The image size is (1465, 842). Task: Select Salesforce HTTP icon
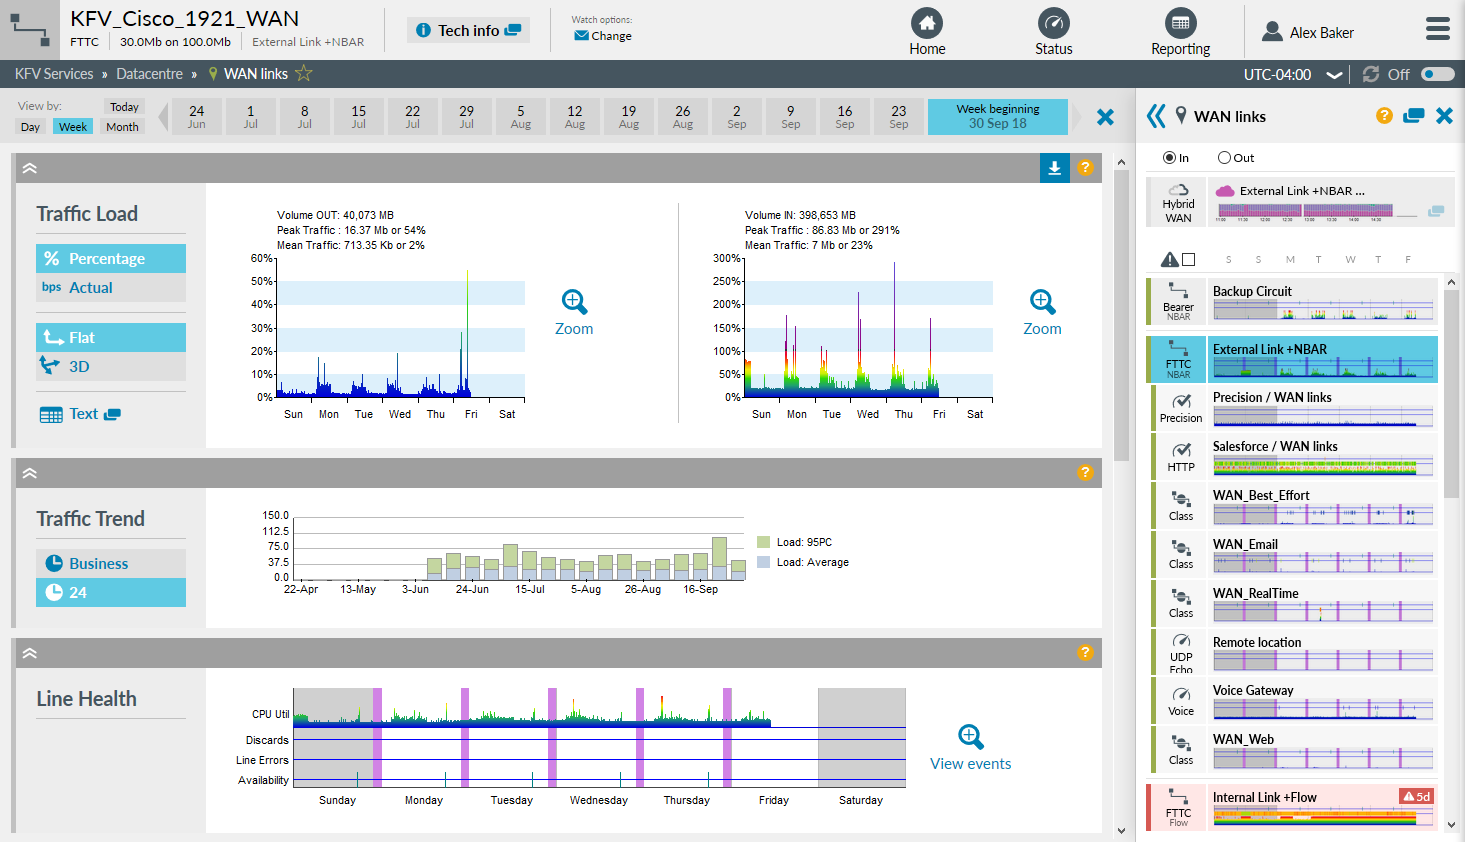point(1181,451)
